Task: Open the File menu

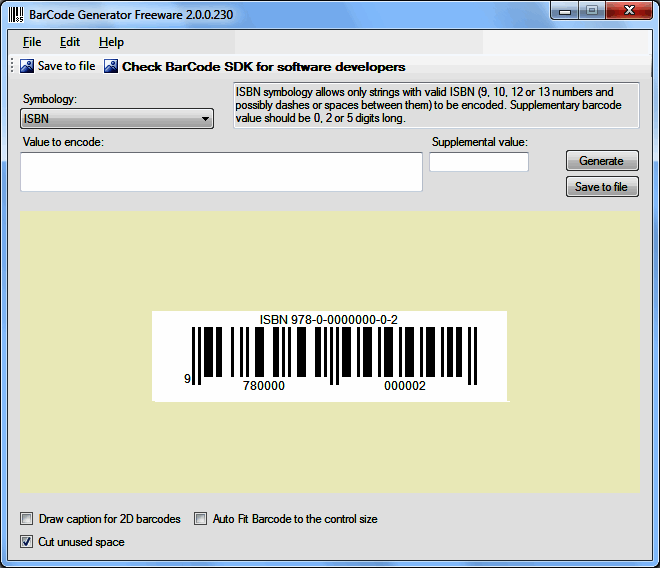Action: [32, 42]
